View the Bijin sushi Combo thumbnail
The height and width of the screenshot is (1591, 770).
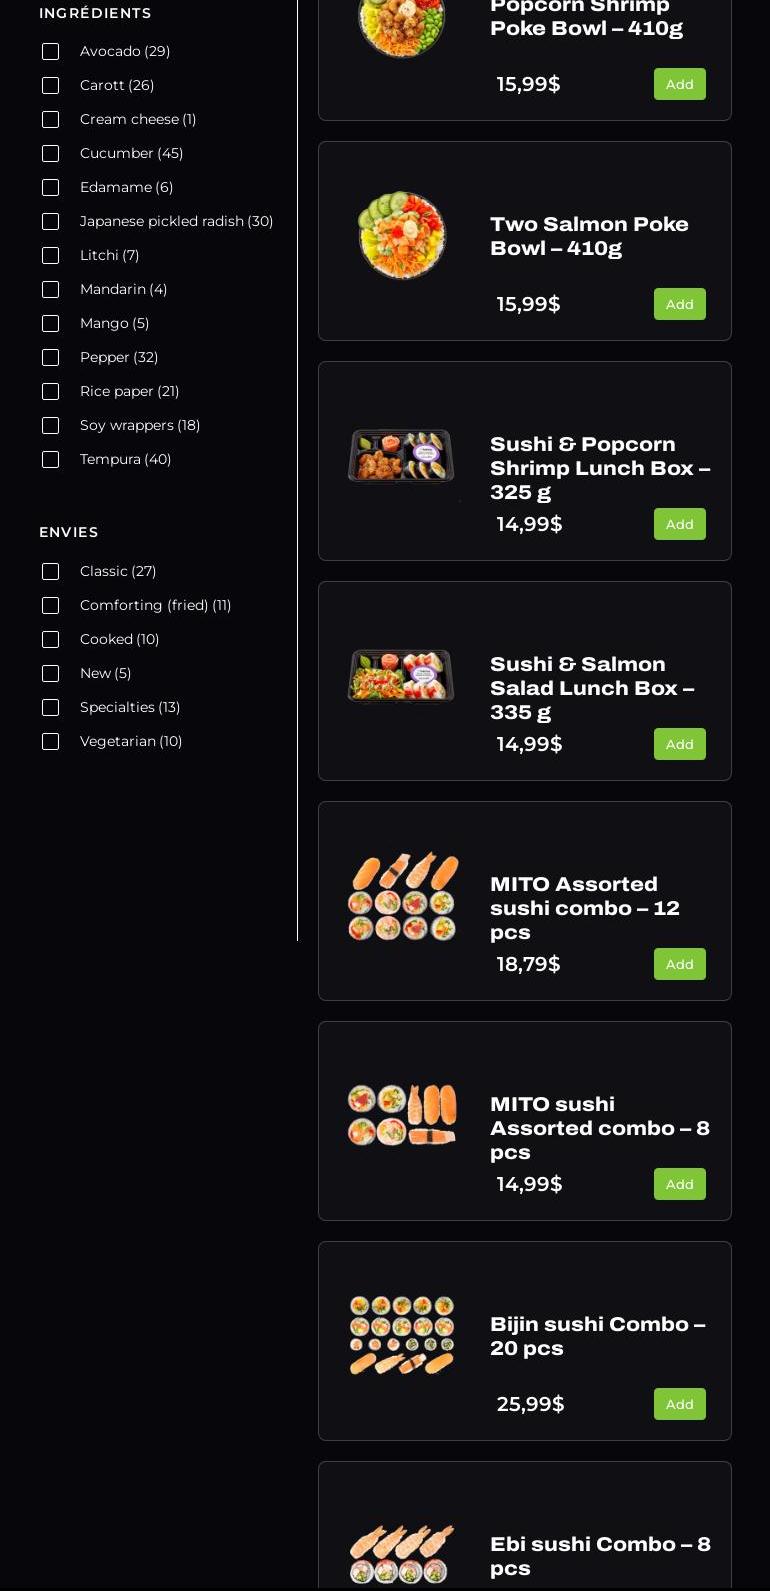402,1335
